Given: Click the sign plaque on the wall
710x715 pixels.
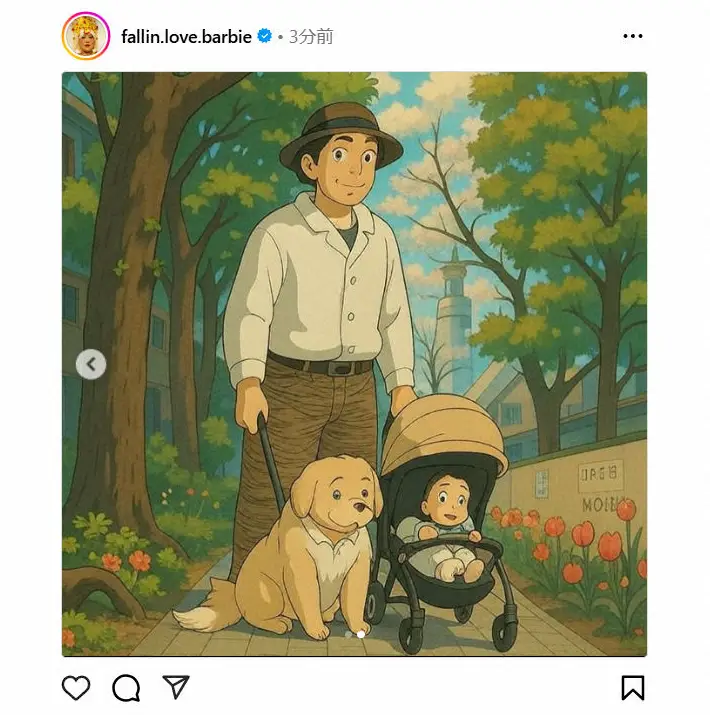Looking at the screenshot, I should [x=599, y=476].
